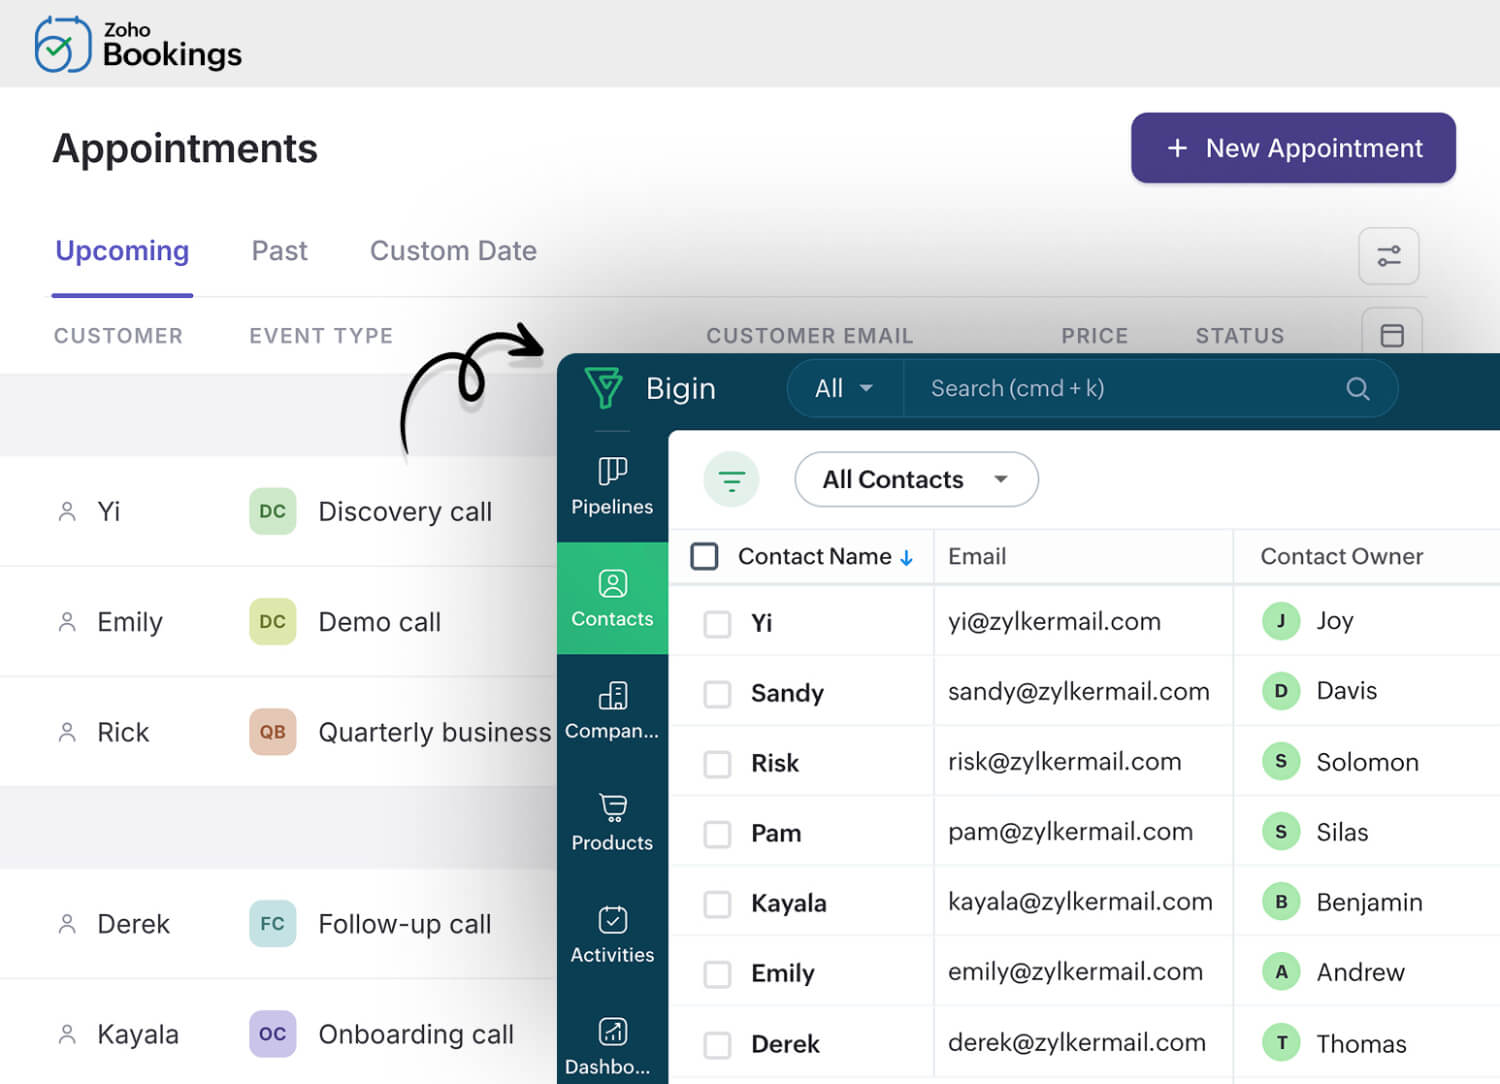Click email risk@zylkermail.com
Screen dimensions: 1500x1084
pos(1064,762)
